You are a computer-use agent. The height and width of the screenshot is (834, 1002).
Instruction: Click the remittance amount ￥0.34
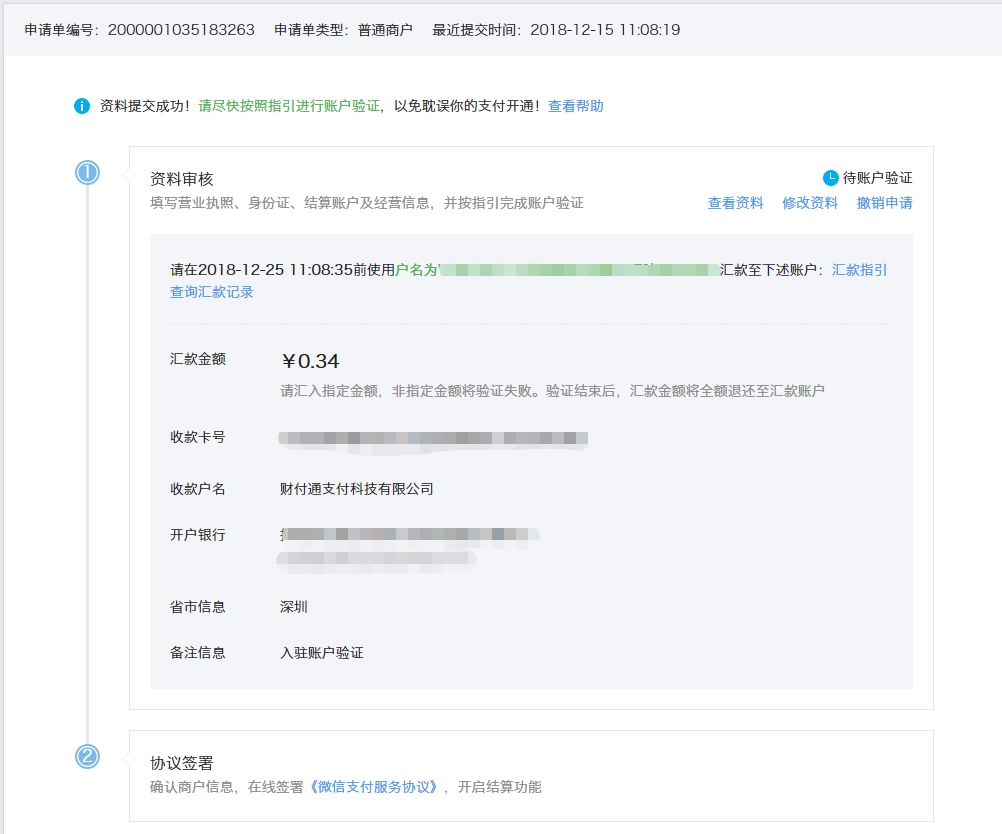(310, 361)
